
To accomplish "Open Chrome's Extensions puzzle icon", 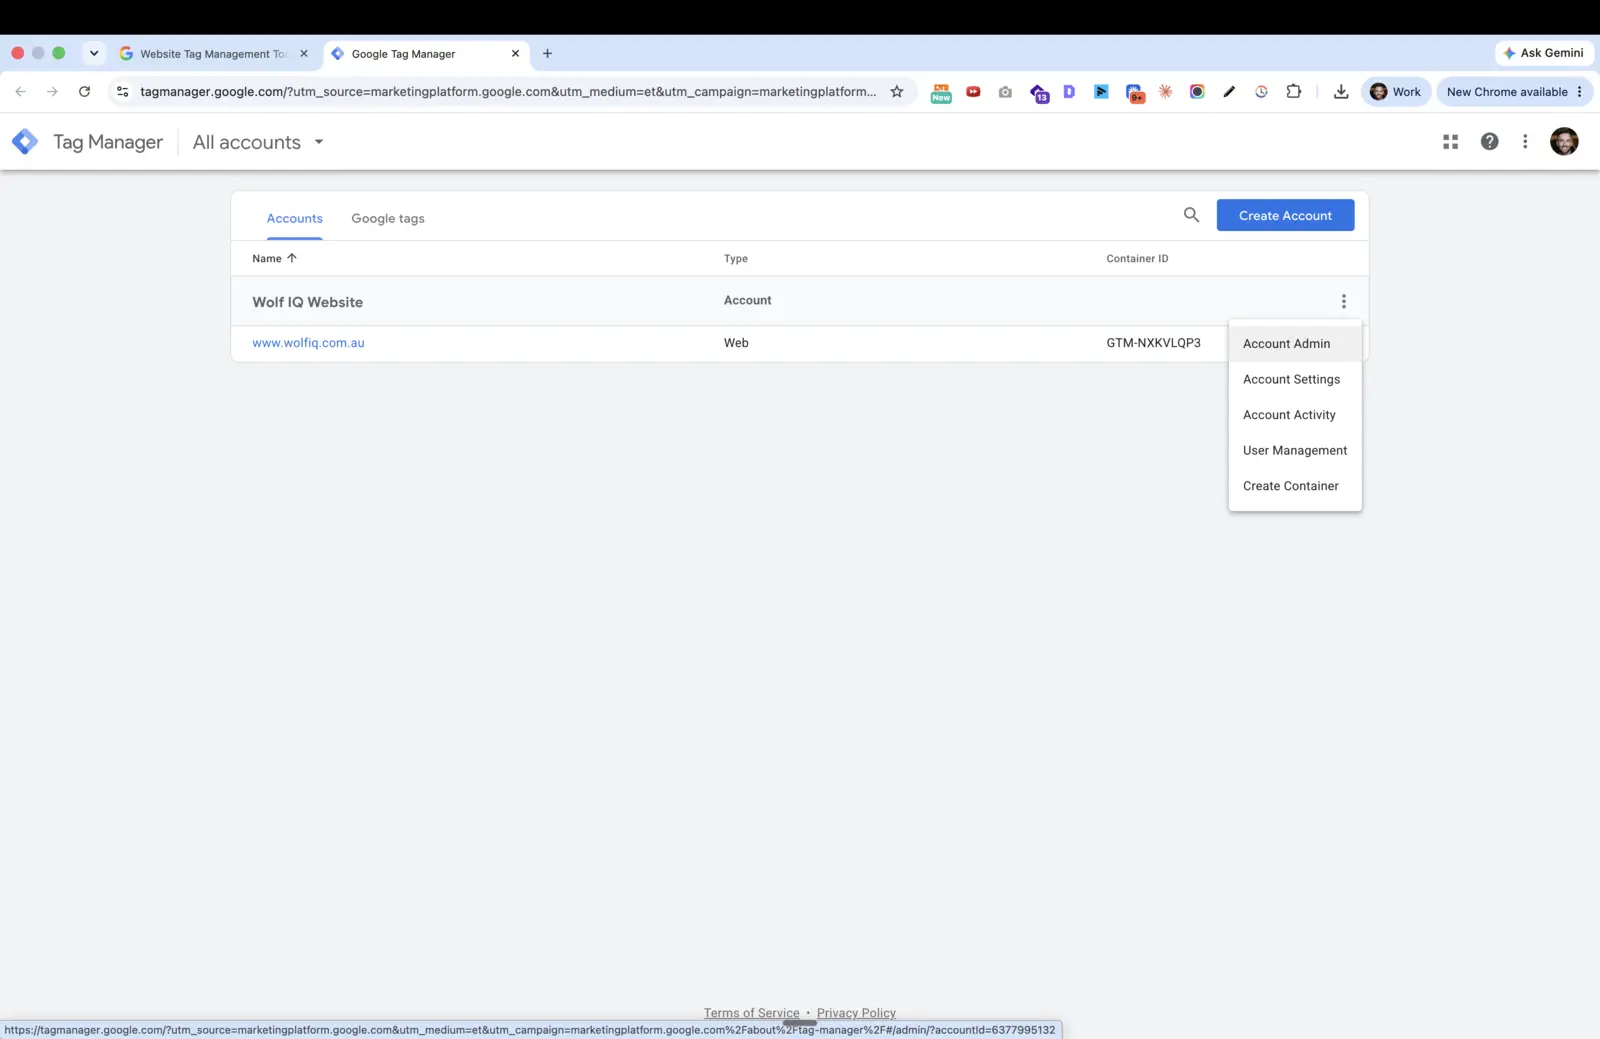I will click(1293, 92).
